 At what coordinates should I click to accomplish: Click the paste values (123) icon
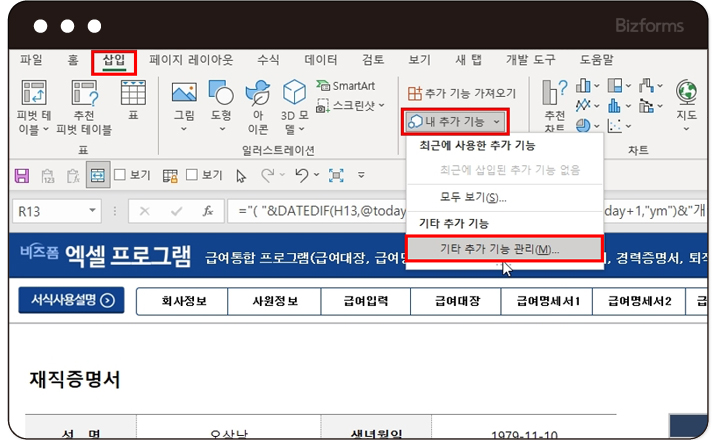click(48, 176)
